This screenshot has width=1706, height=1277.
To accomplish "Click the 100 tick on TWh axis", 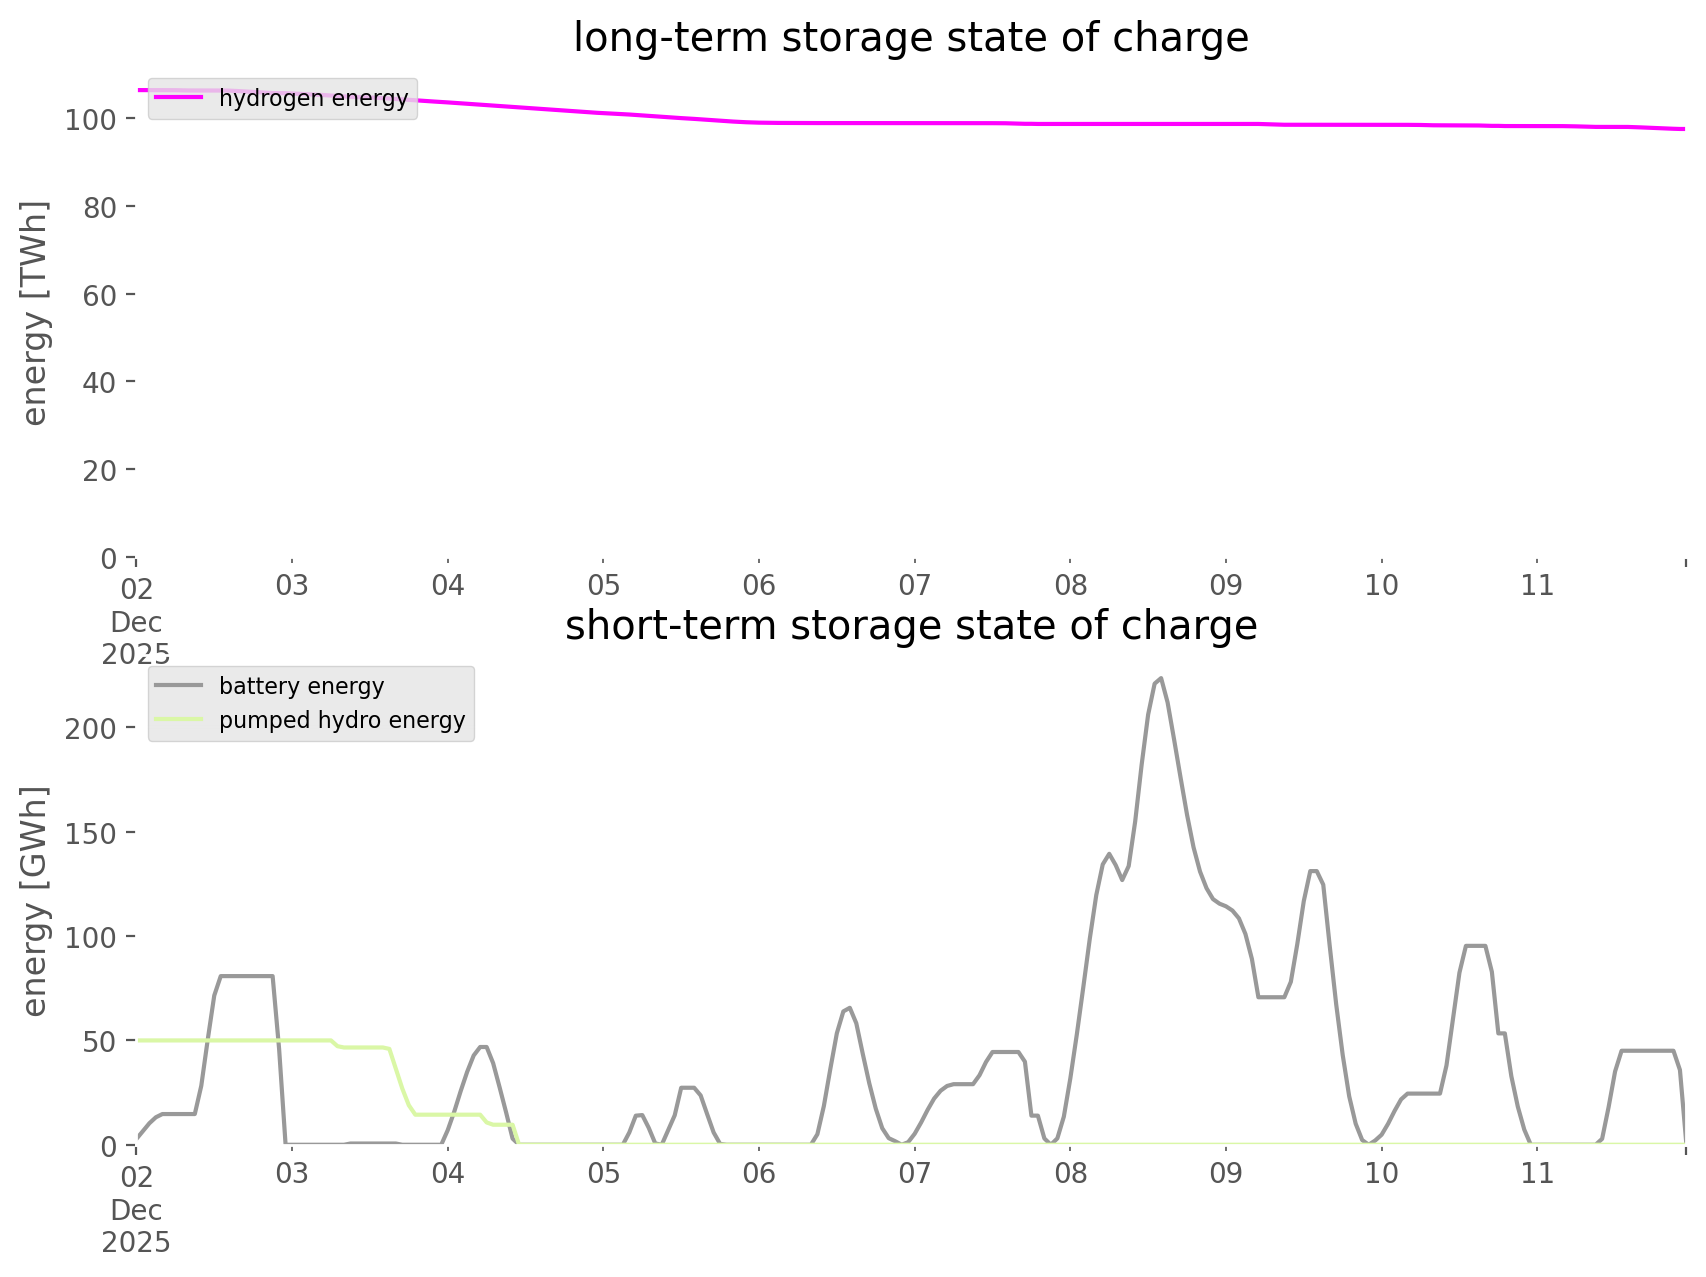I will 91,120.
